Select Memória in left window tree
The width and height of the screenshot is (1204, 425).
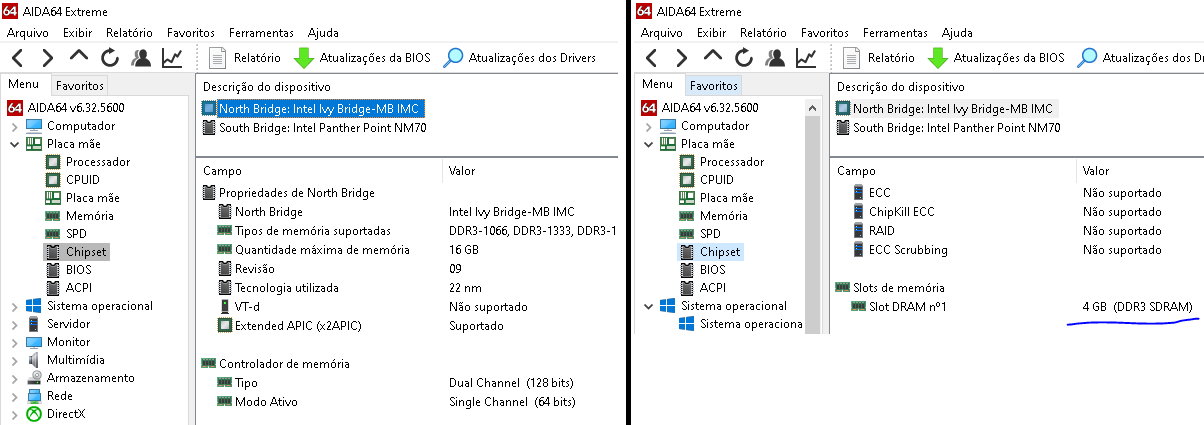(x=90, y=216)
